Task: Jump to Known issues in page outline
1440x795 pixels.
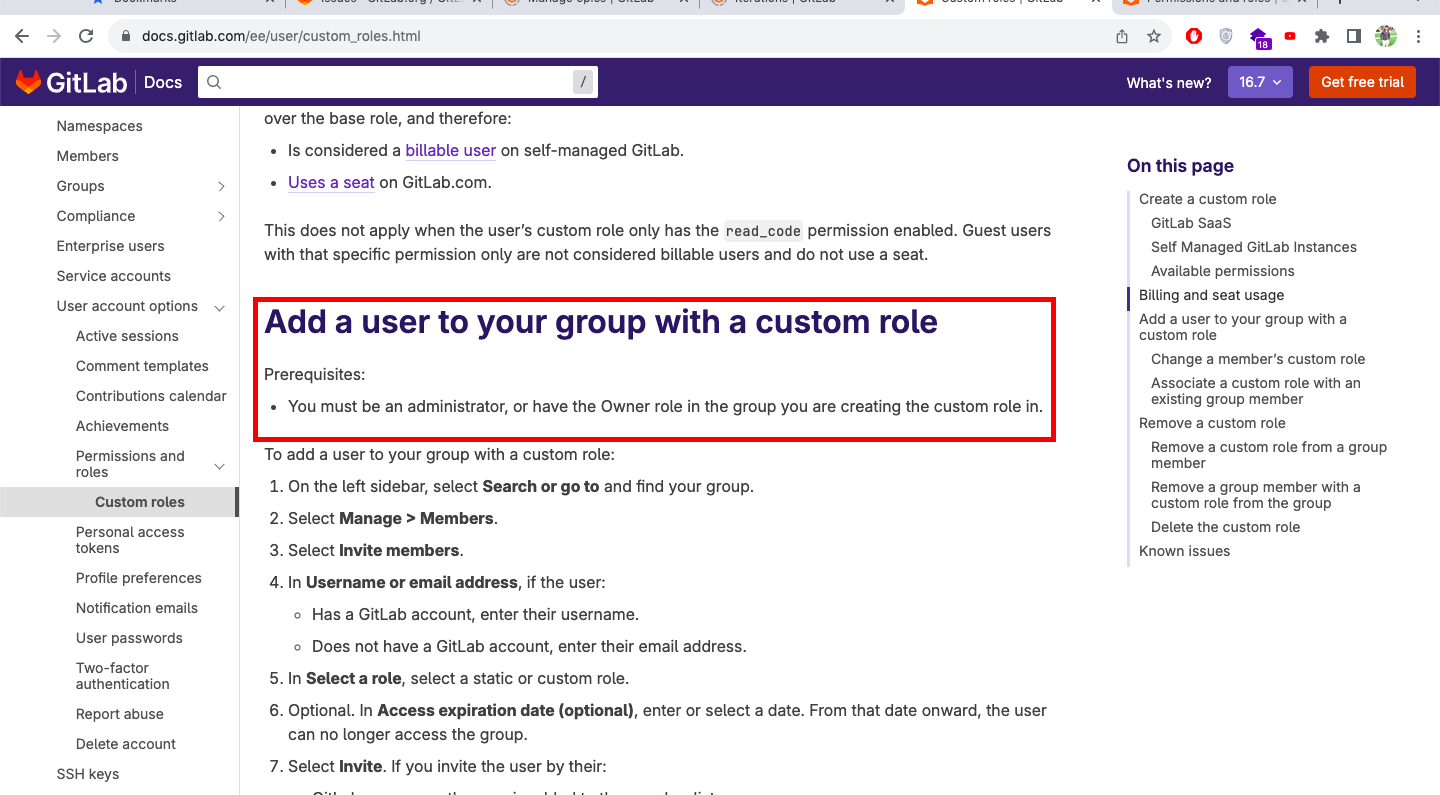Action: 1184,551
